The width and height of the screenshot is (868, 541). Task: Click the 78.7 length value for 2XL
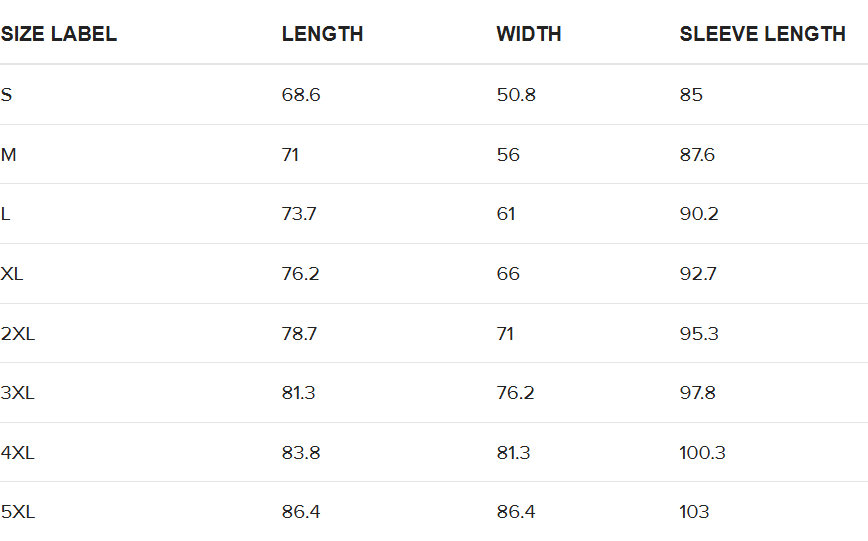[x=299, y=334]
